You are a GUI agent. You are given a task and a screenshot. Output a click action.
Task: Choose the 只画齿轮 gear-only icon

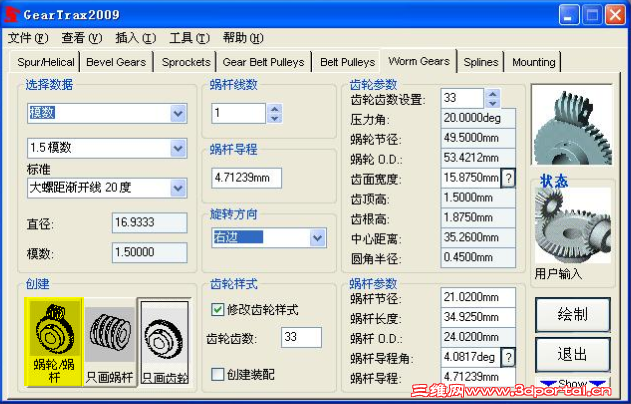pyautogui.click(x=165, y=342)
